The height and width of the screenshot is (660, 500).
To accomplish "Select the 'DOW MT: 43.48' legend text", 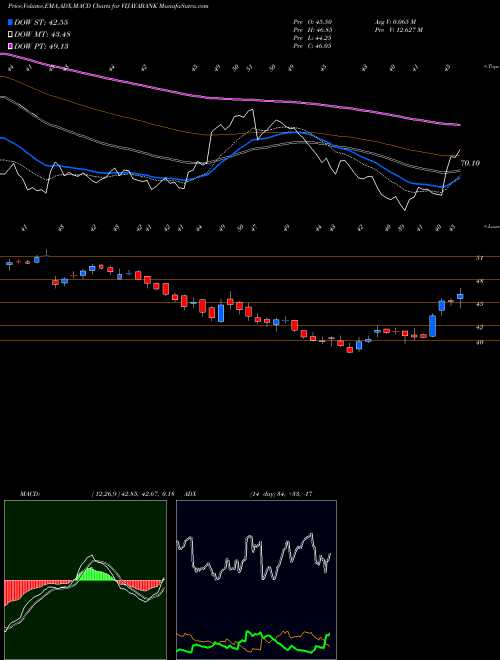I will pos(41,35).
